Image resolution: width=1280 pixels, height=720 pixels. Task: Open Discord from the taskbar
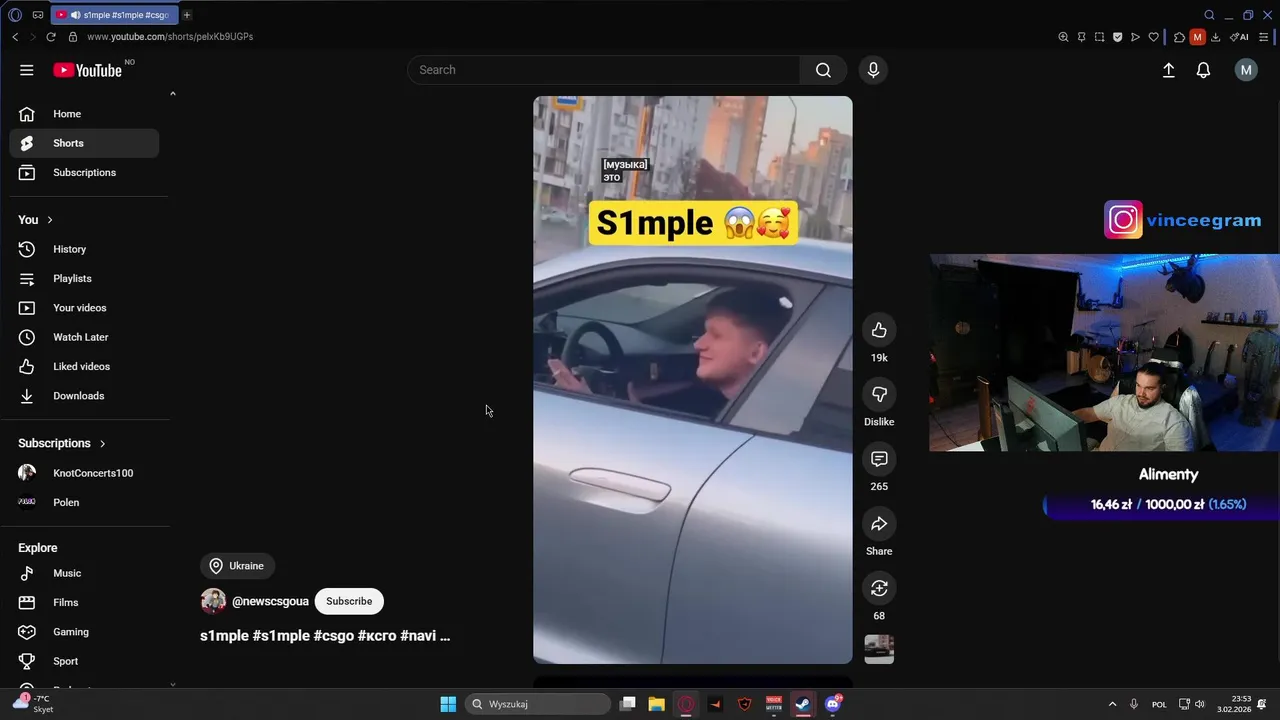coord(833,704)
